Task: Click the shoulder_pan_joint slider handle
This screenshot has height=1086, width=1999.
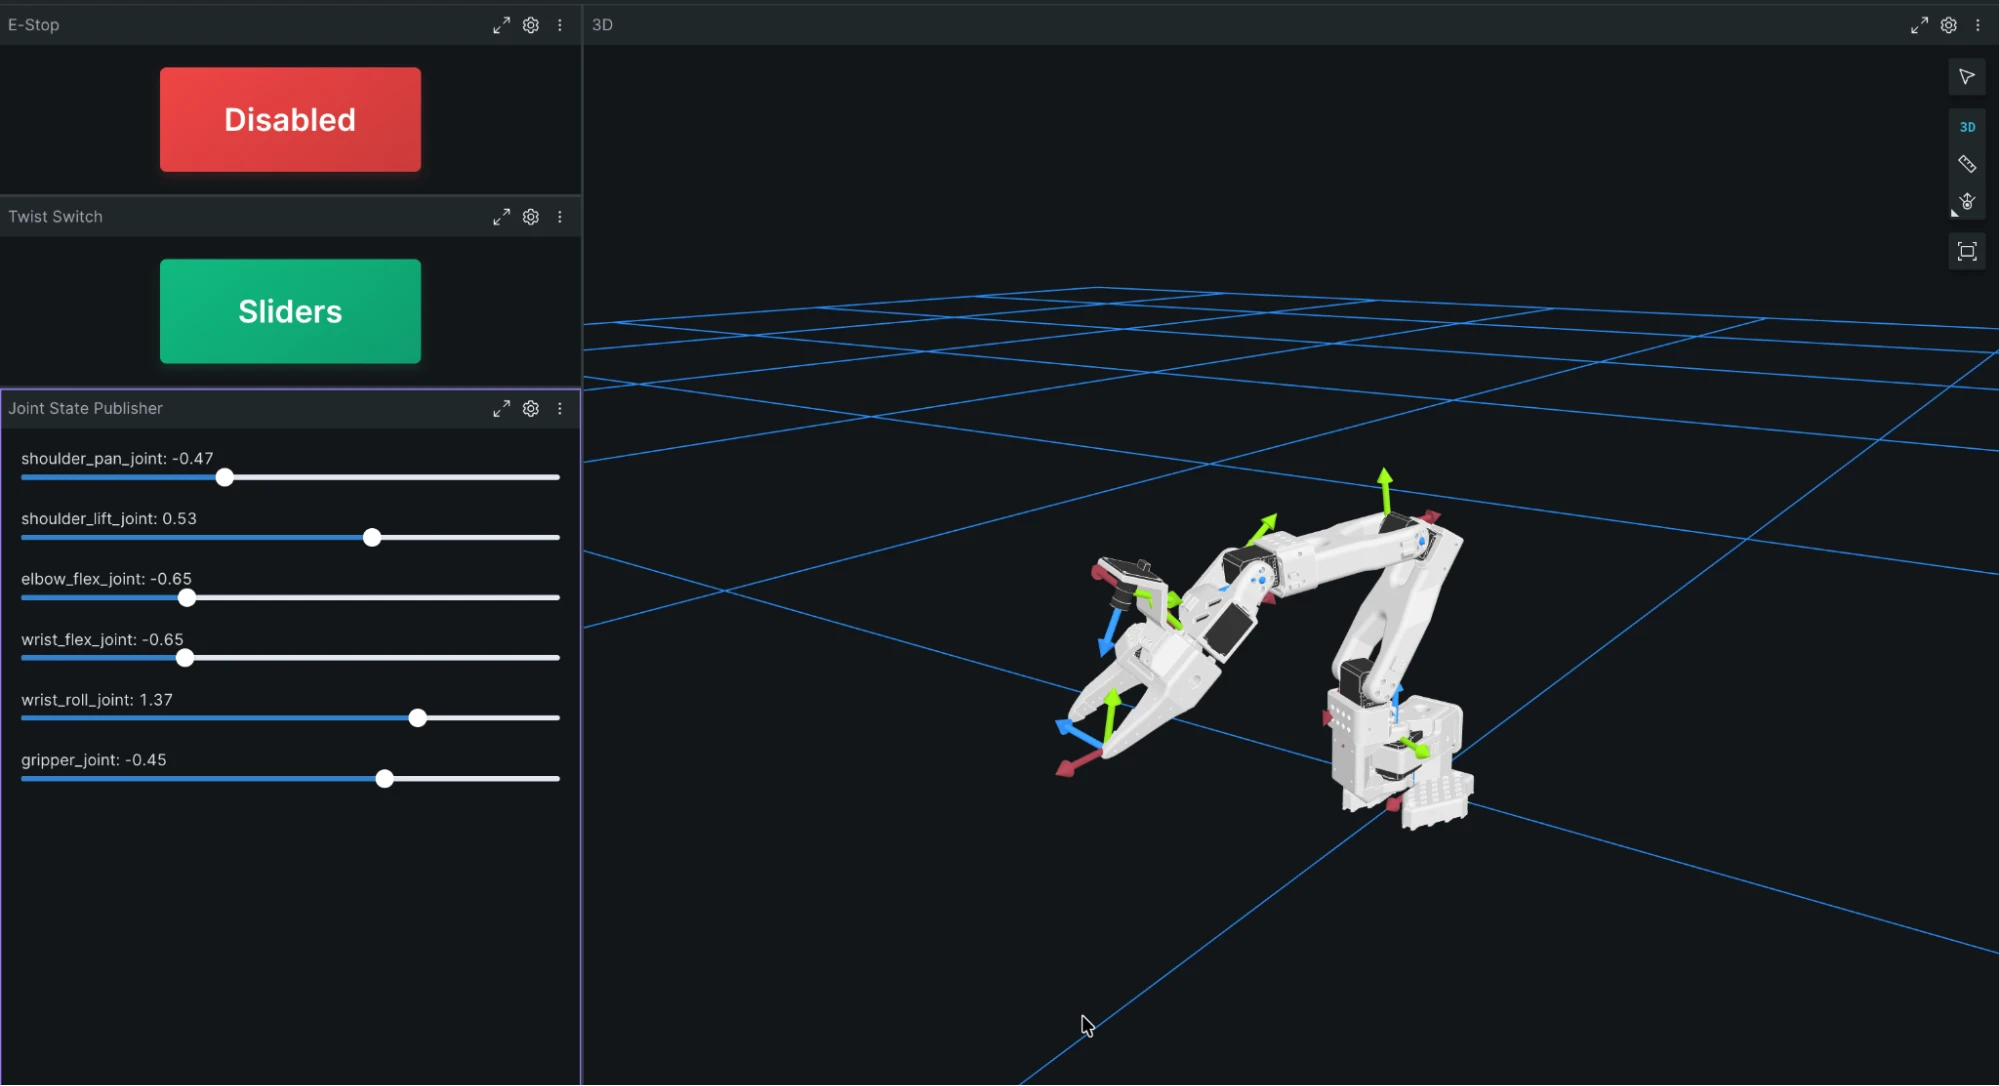Action: (225, 478)
